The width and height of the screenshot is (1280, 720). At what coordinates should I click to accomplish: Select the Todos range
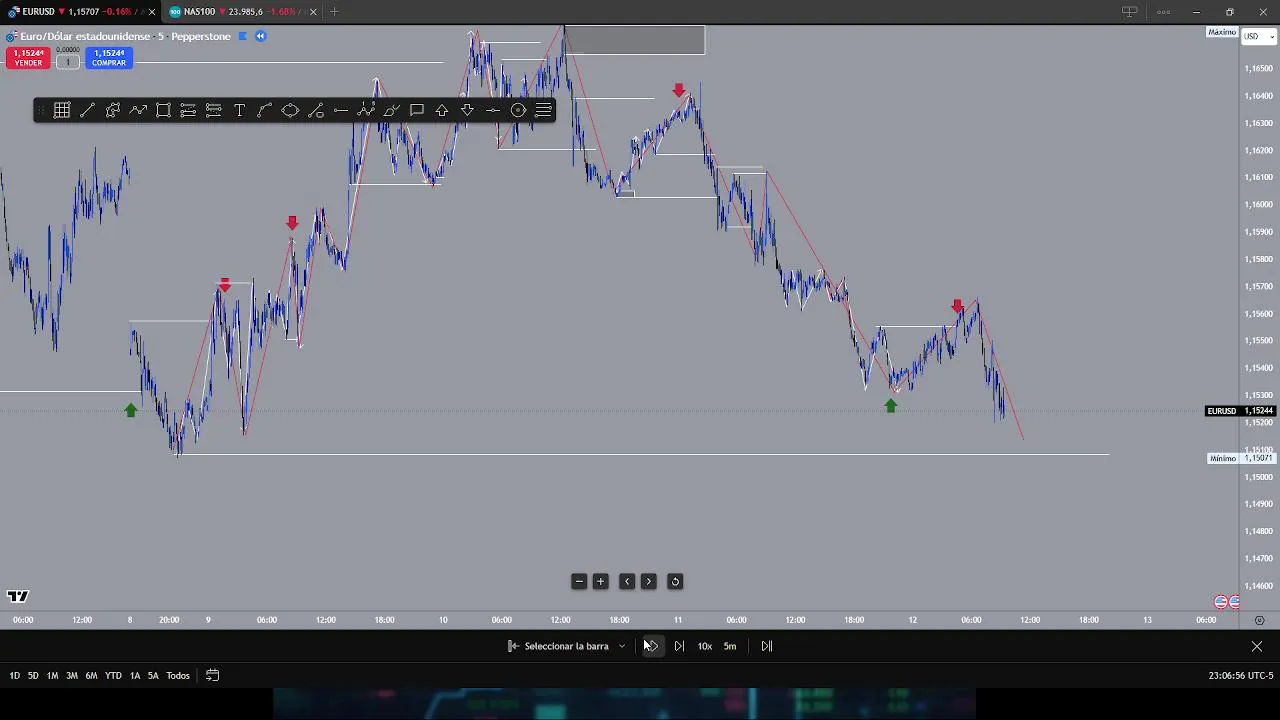click(x=178, y=676)
